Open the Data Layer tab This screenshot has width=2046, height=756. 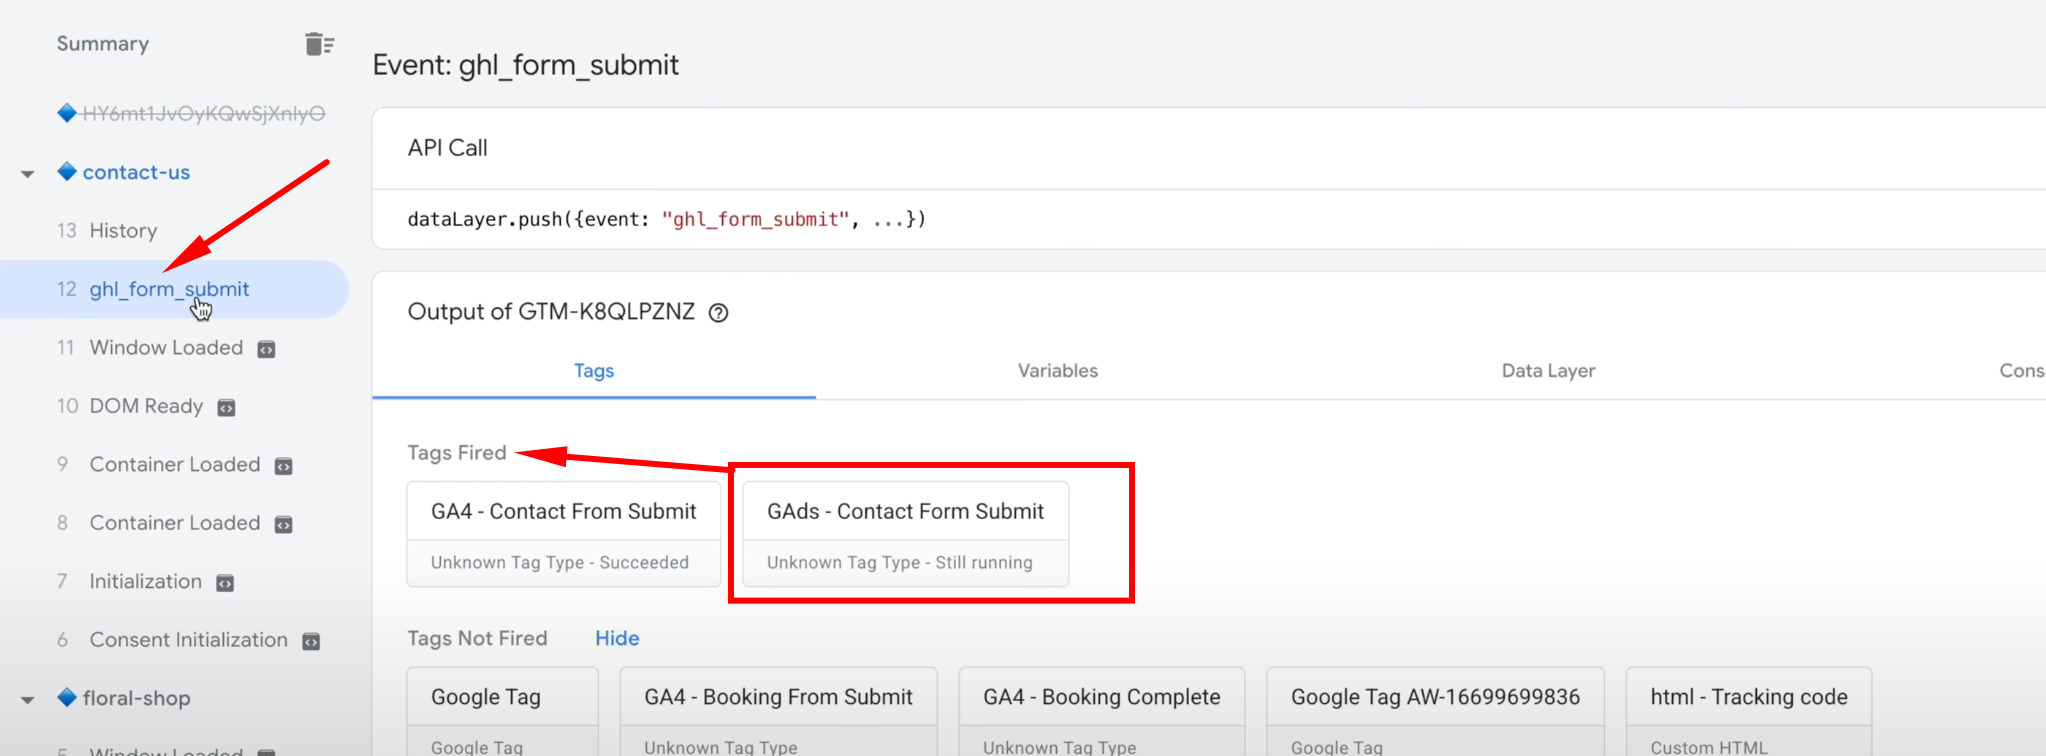coord(1547,371)
